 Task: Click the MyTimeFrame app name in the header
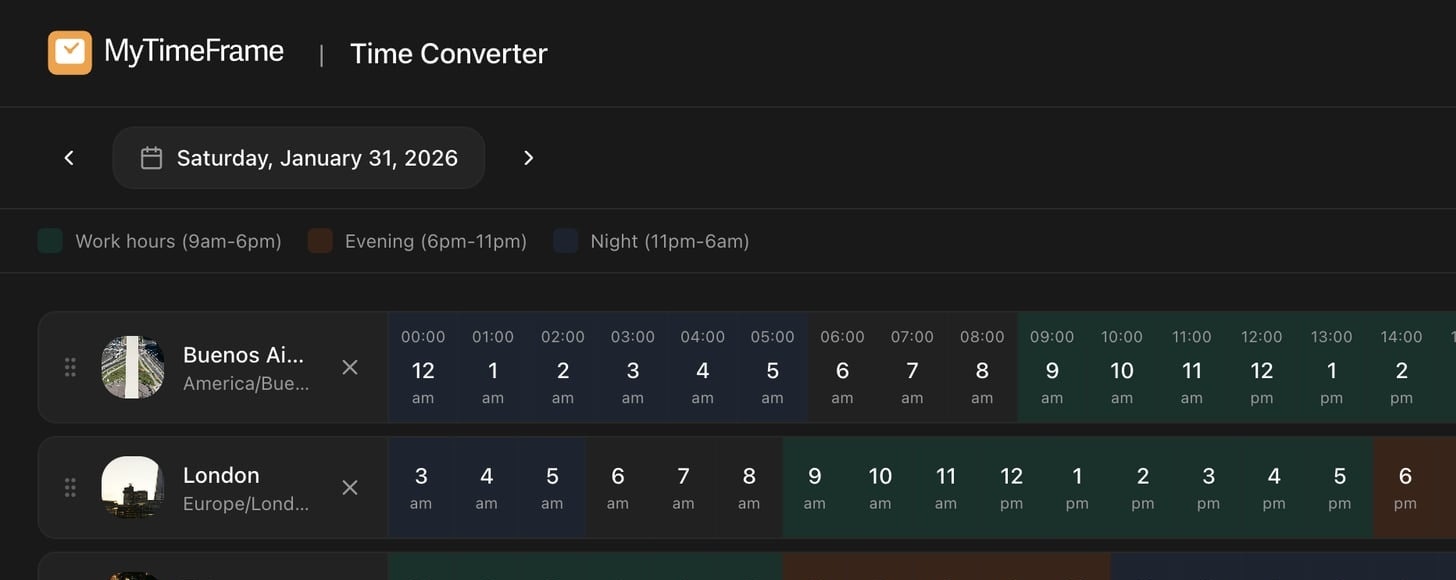(x=194, y=51)
